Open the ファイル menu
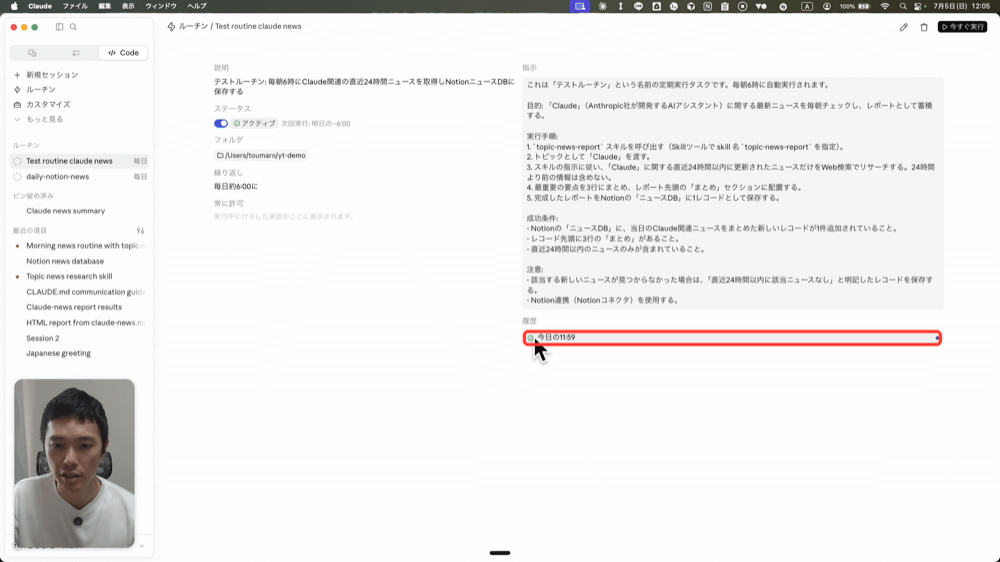Image resolution: width=1000 pixels, height=562 pixels. [75, 6]
